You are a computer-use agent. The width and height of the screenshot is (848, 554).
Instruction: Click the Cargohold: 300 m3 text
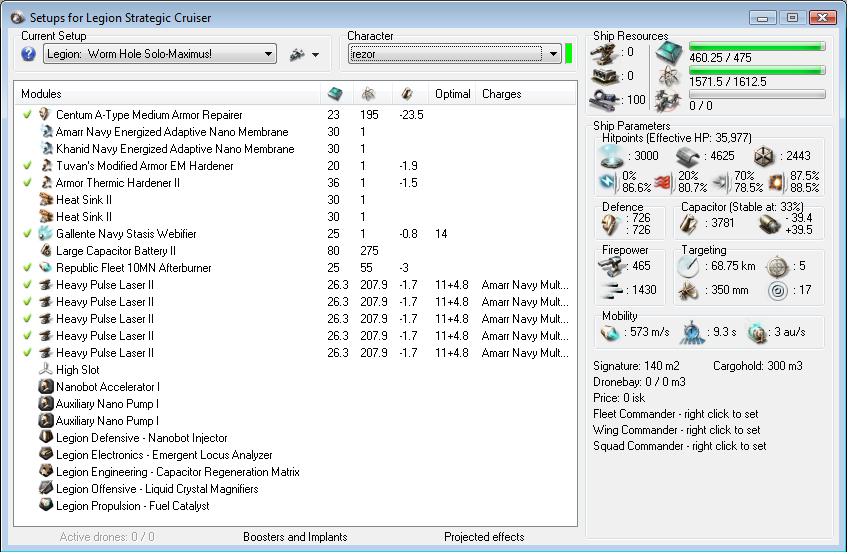(758, 366)
